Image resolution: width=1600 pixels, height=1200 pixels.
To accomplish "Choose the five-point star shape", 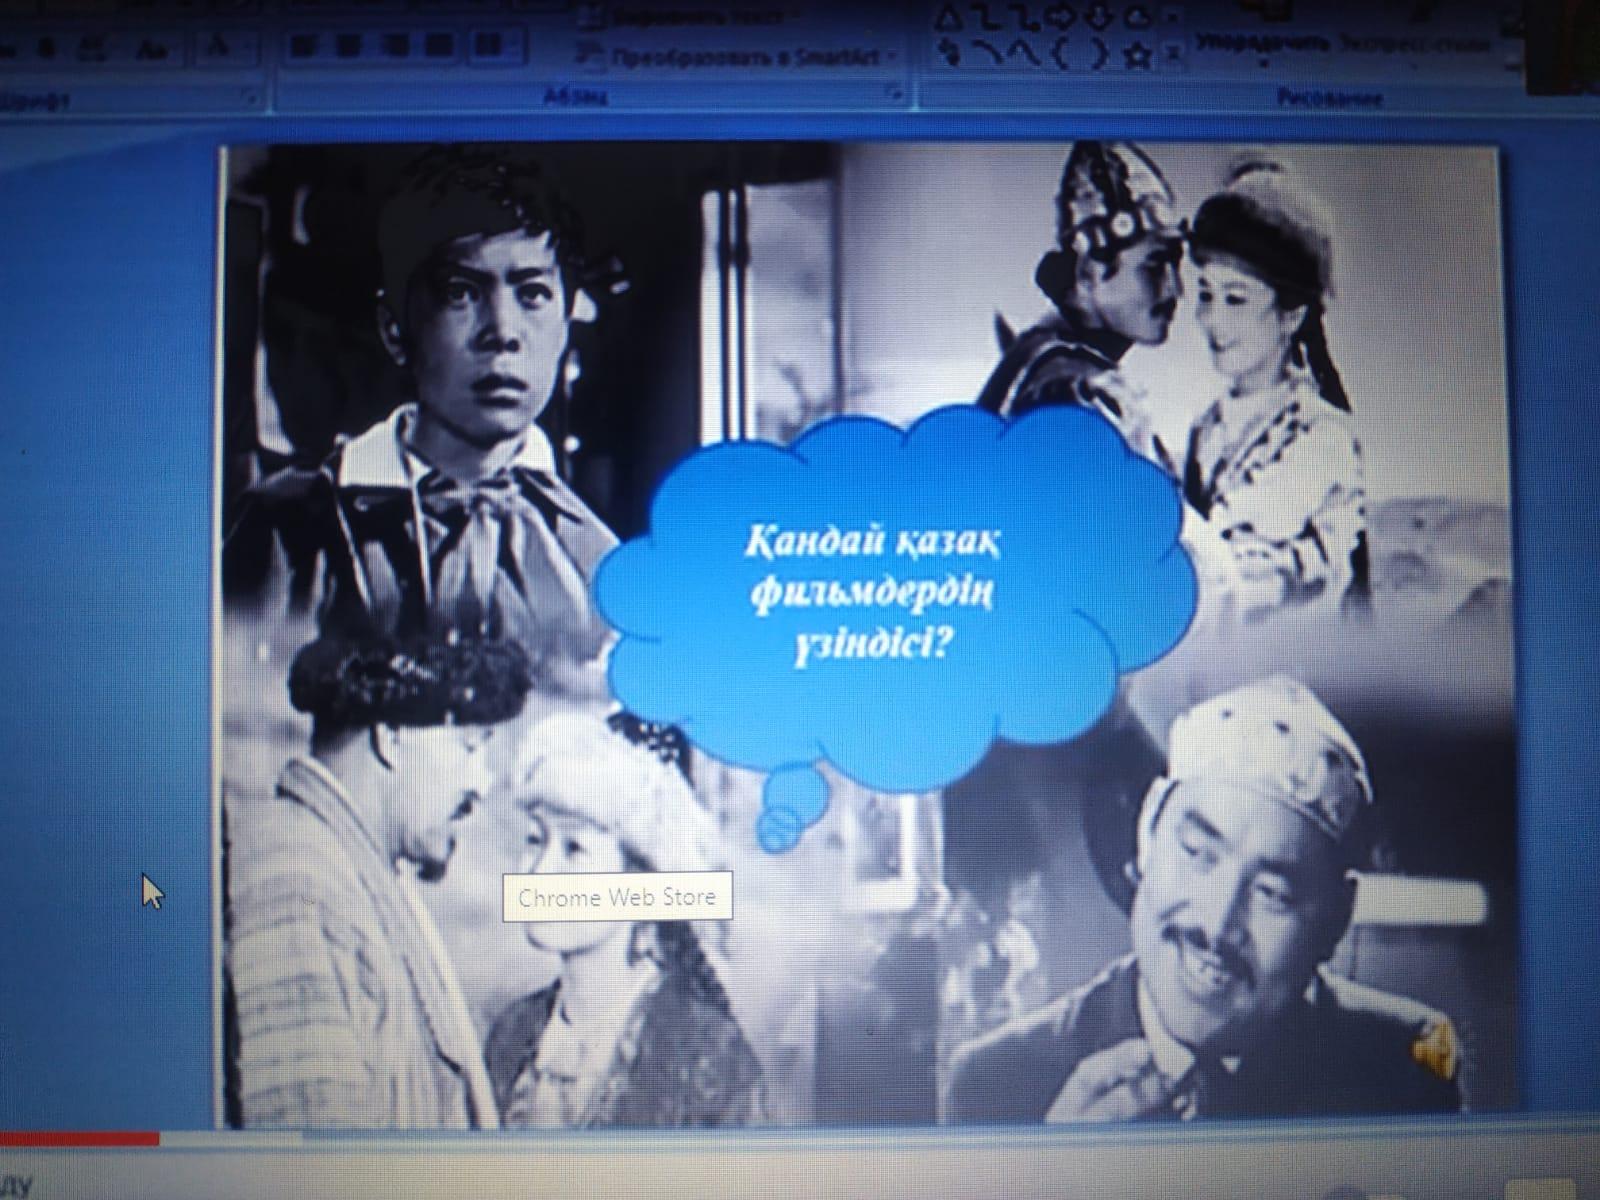I will point(1137,56).
